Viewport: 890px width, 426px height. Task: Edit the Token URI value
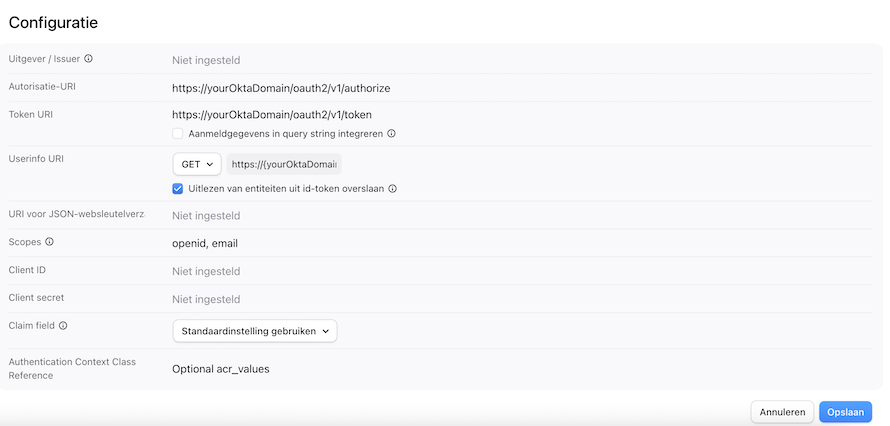[x=272, y=115]
